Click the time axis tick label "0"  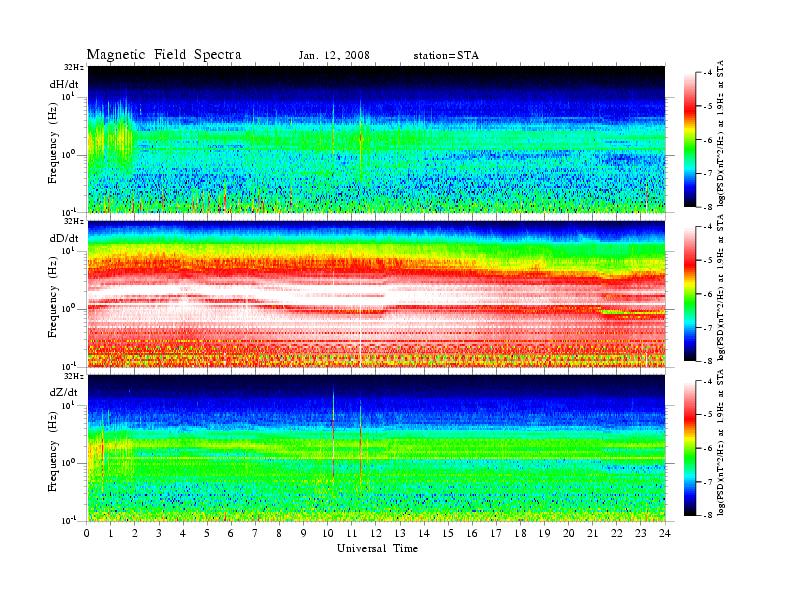click(87, 533)
